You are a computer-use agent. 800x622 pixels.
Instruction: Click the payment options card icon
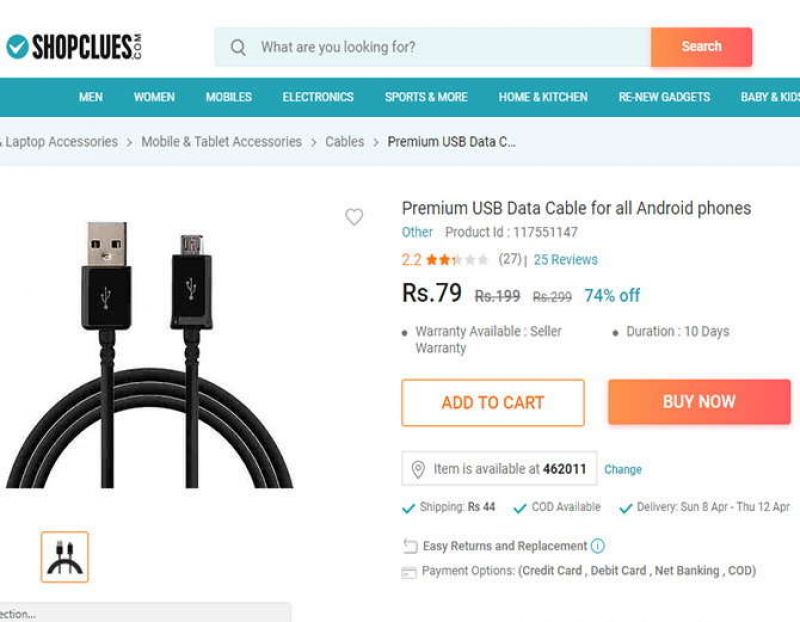tap(409, 572)
